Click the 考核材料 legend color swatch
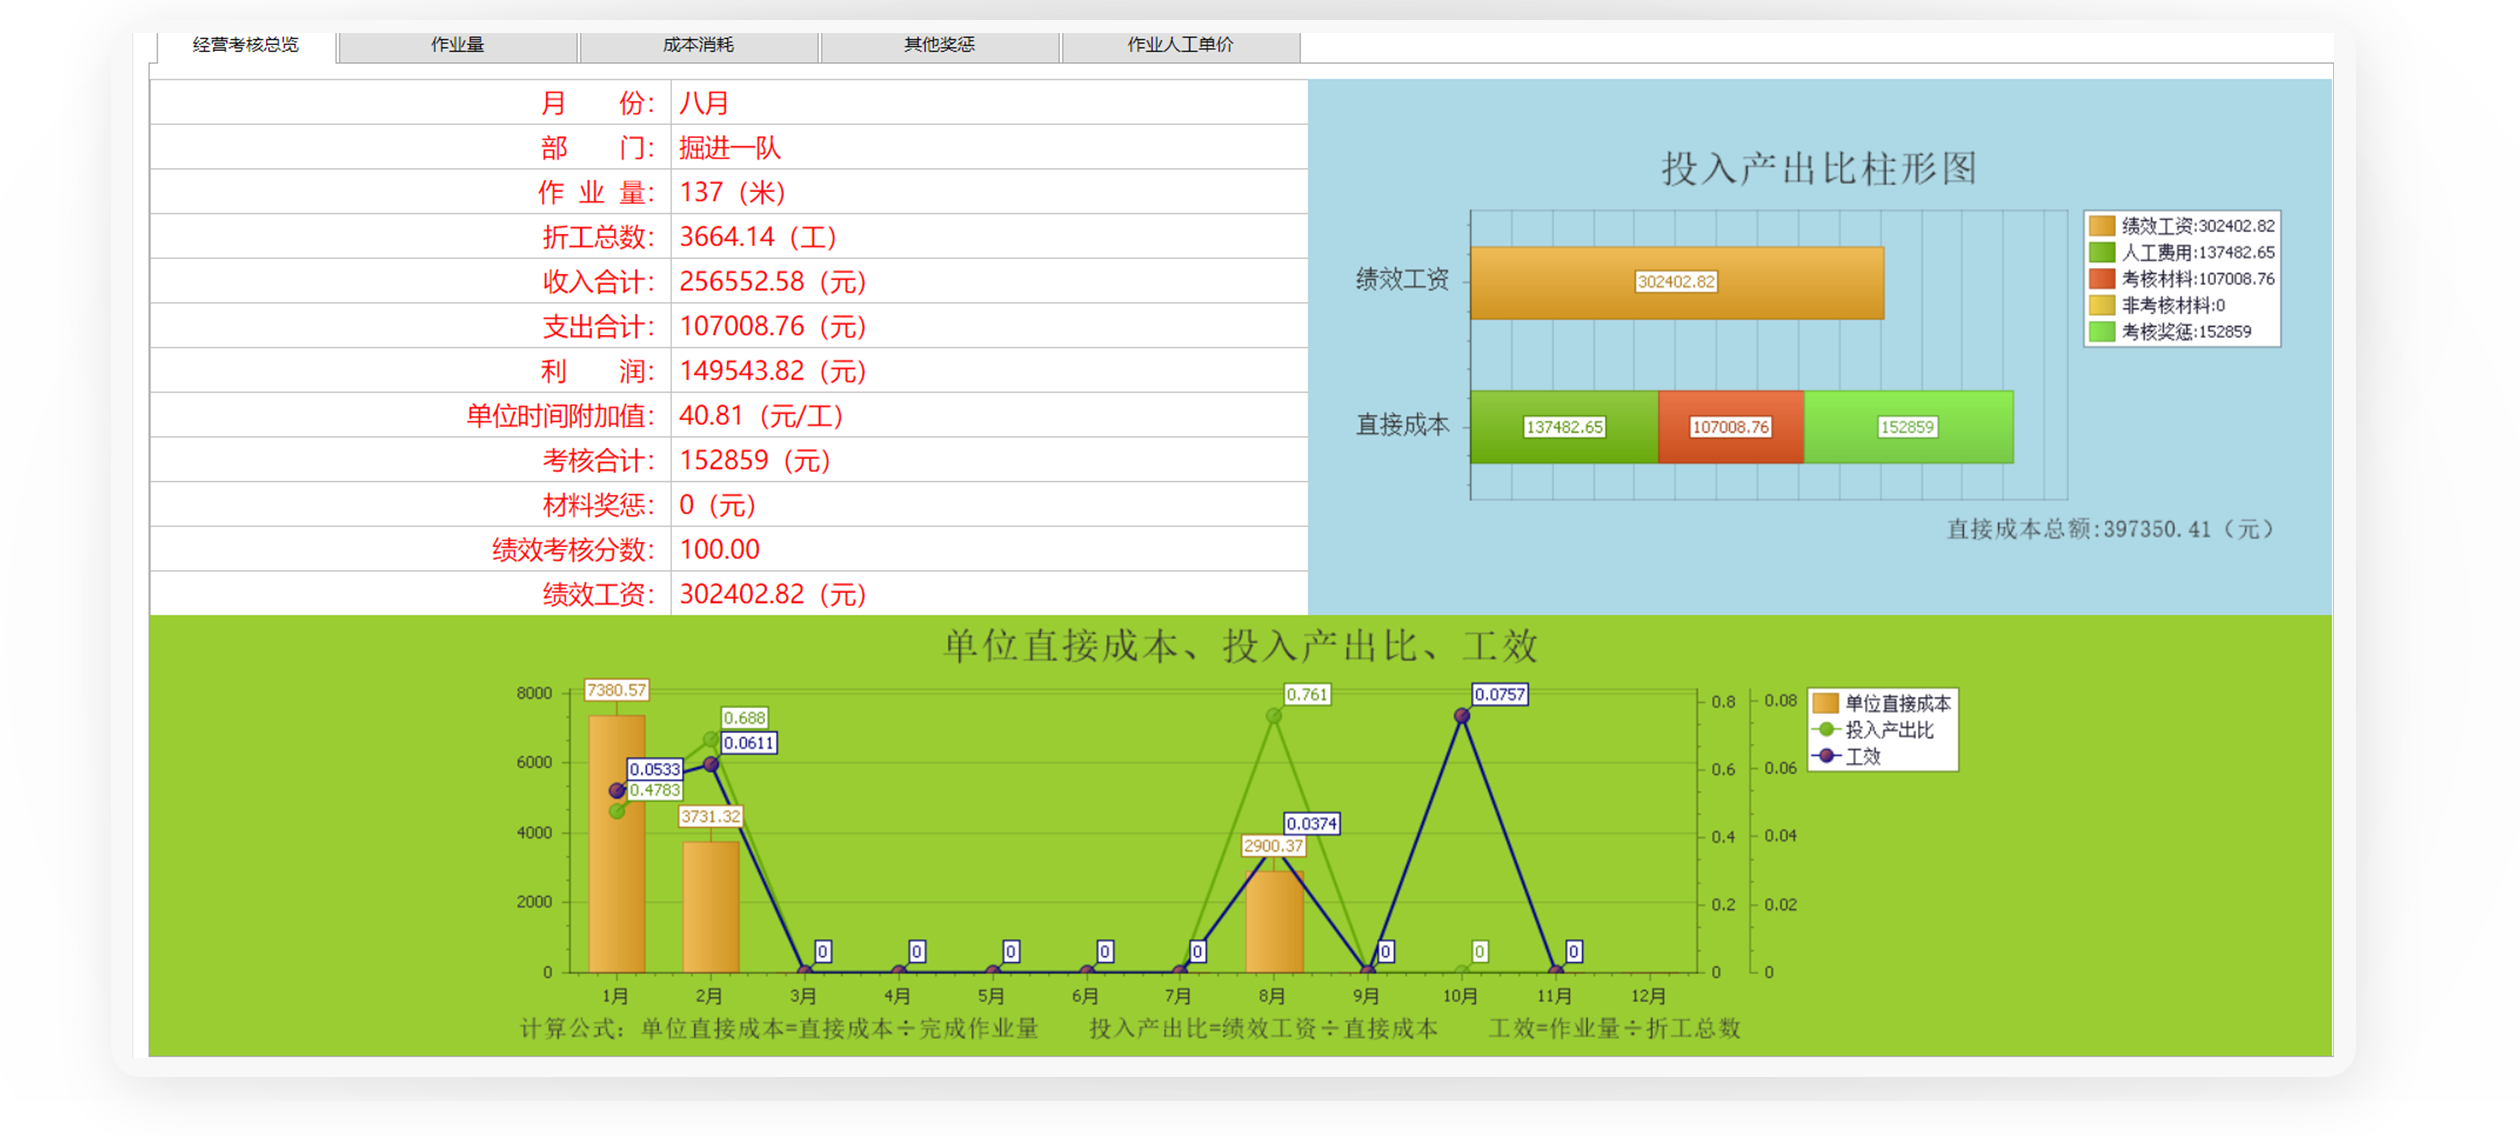 pyautogui.click(x=2102, y=279)
